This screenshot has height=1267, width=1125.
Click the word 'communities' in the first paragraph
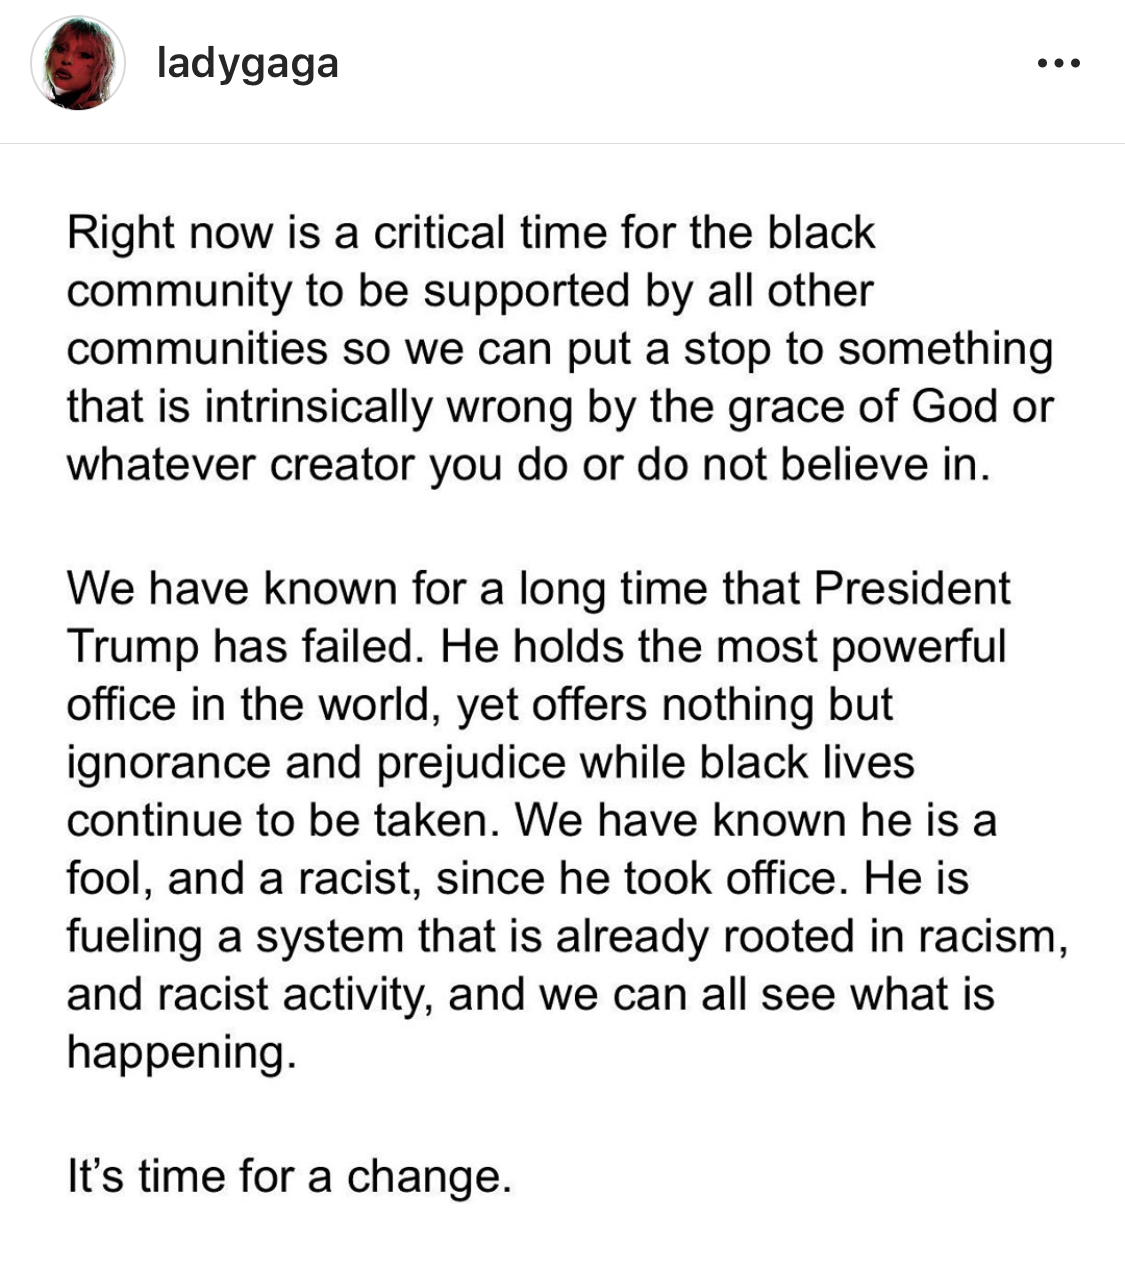[x=197, y=349]
